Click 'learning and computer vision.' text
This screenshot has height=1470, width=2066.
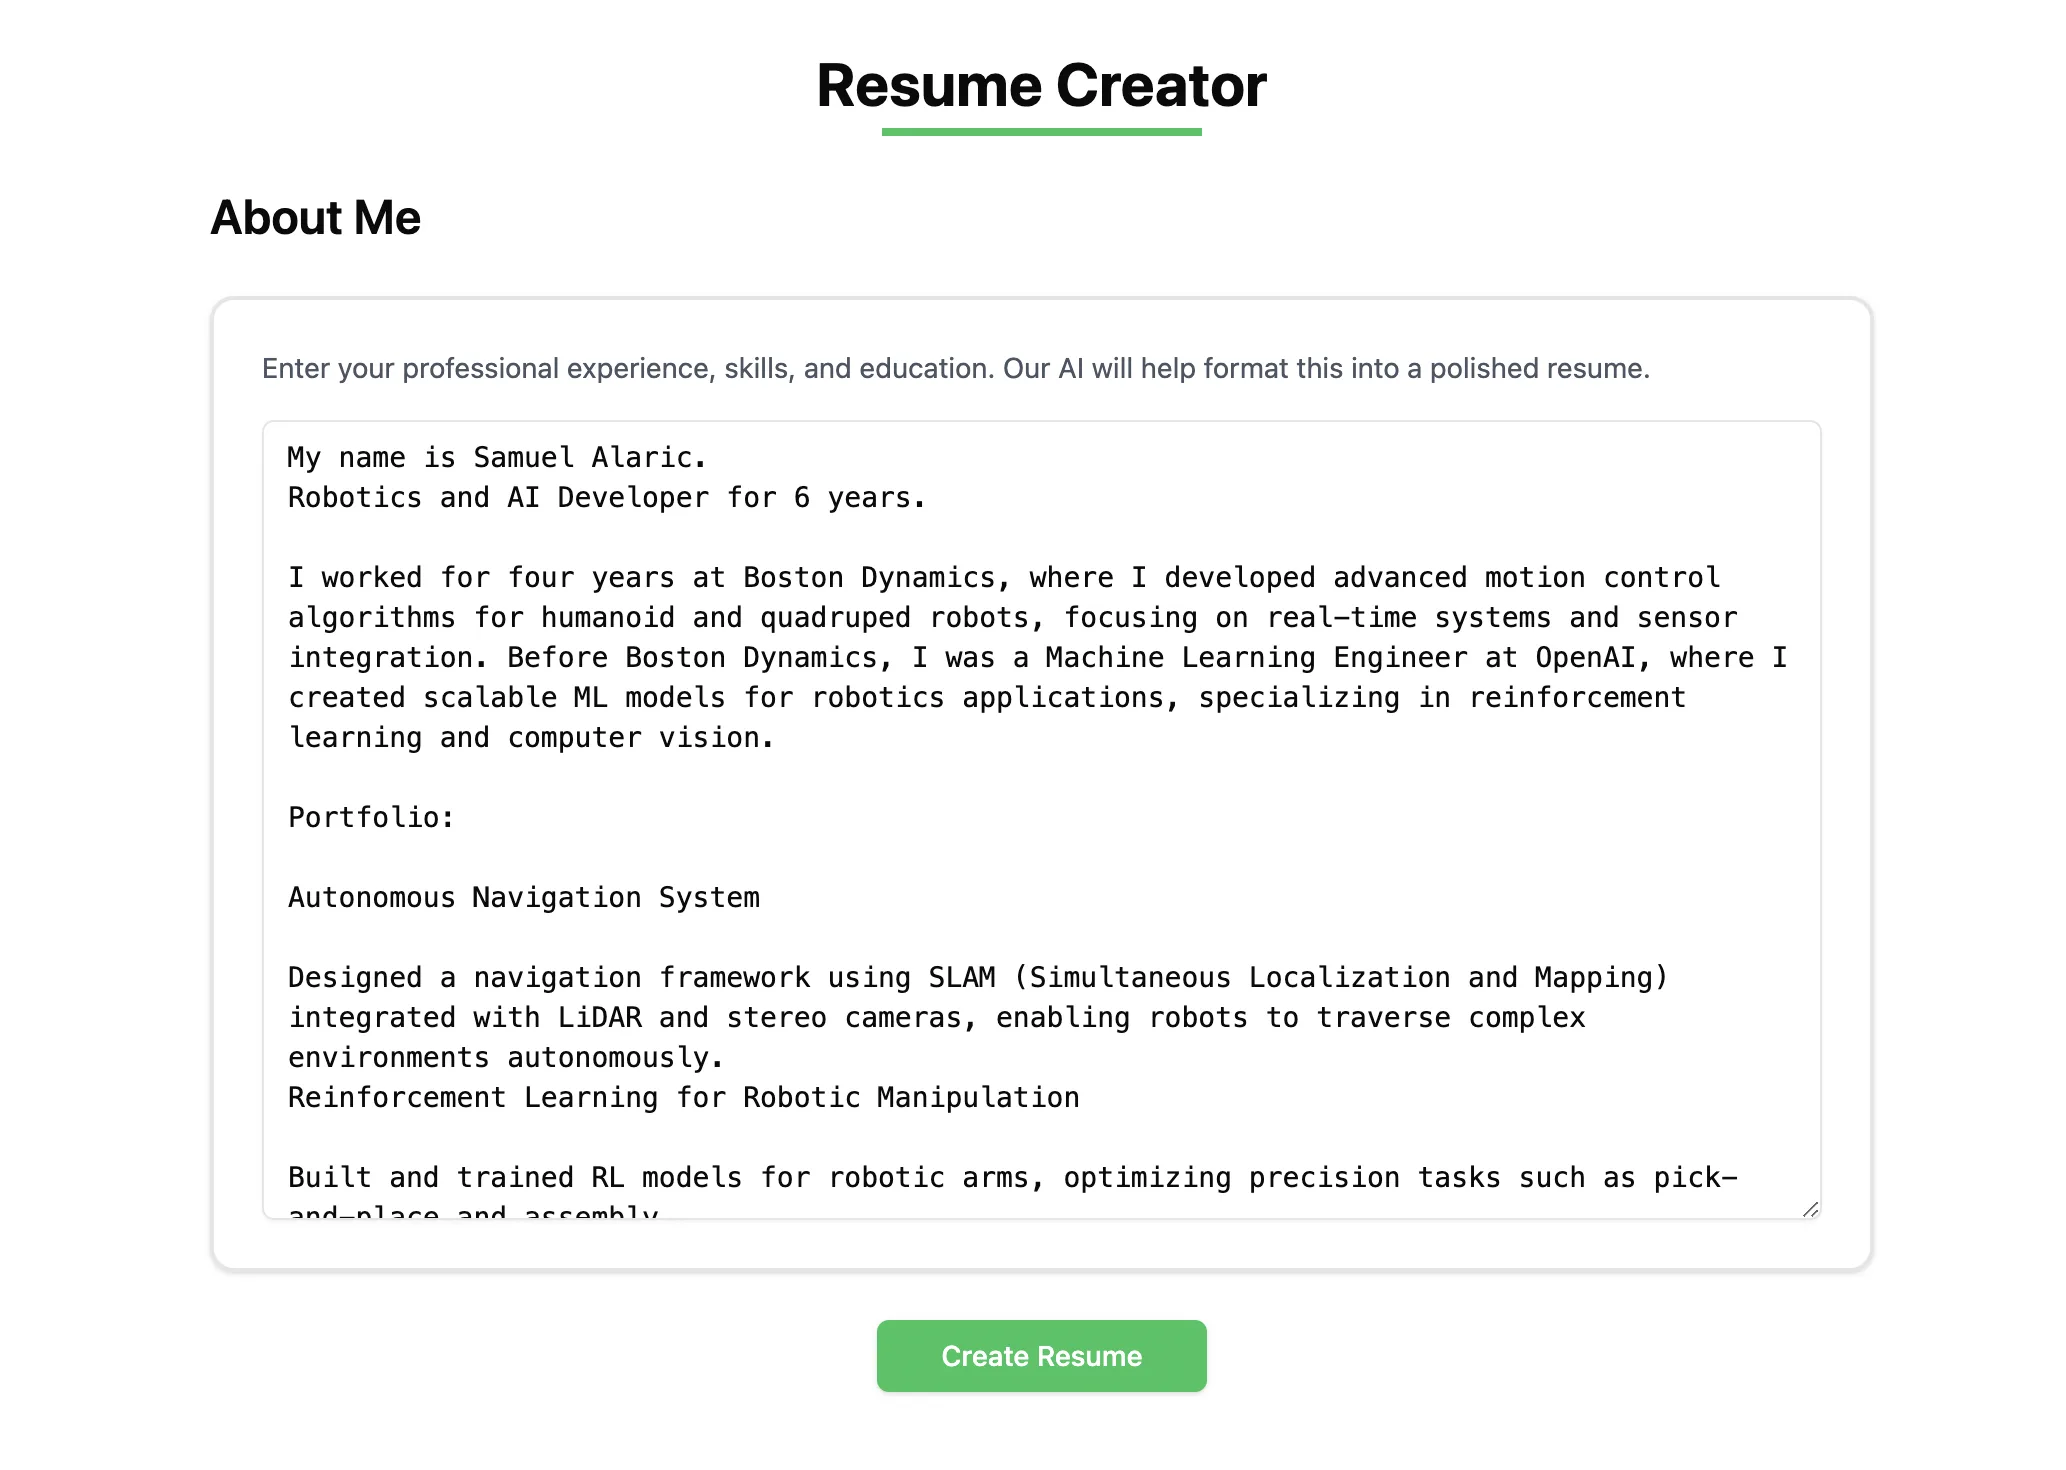click(530, 738)
